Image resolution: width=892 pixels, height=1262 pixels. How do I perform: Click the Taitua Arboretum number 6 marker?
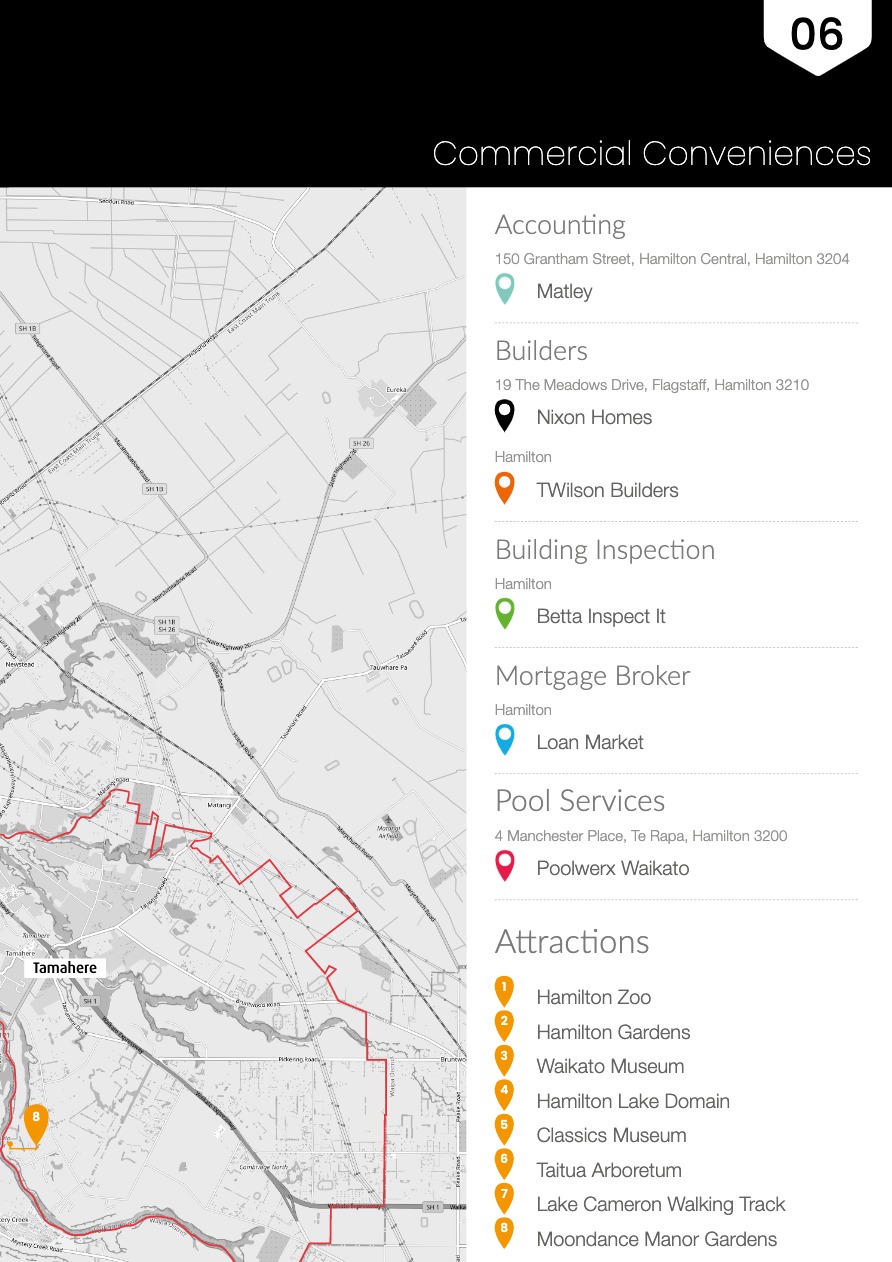tap(504, 1162)
